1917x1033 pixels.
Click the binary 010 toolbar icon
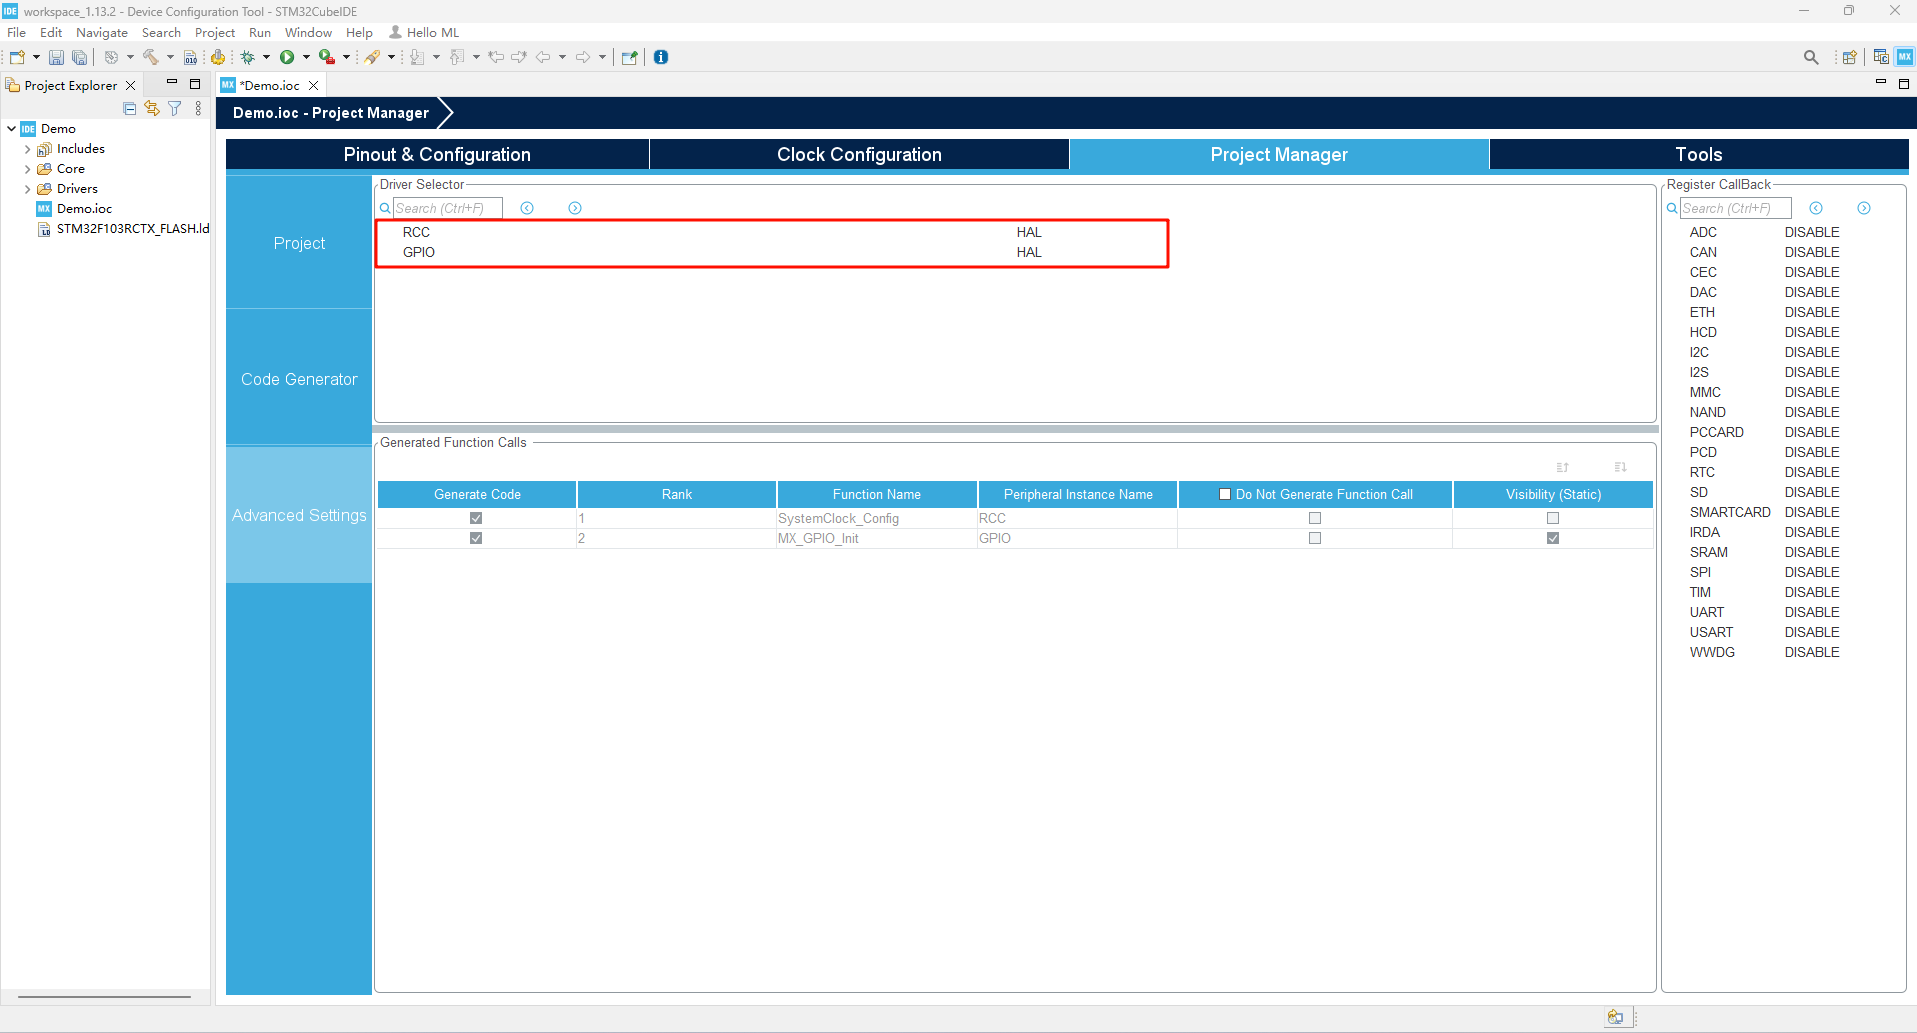(x=191, y=57)
